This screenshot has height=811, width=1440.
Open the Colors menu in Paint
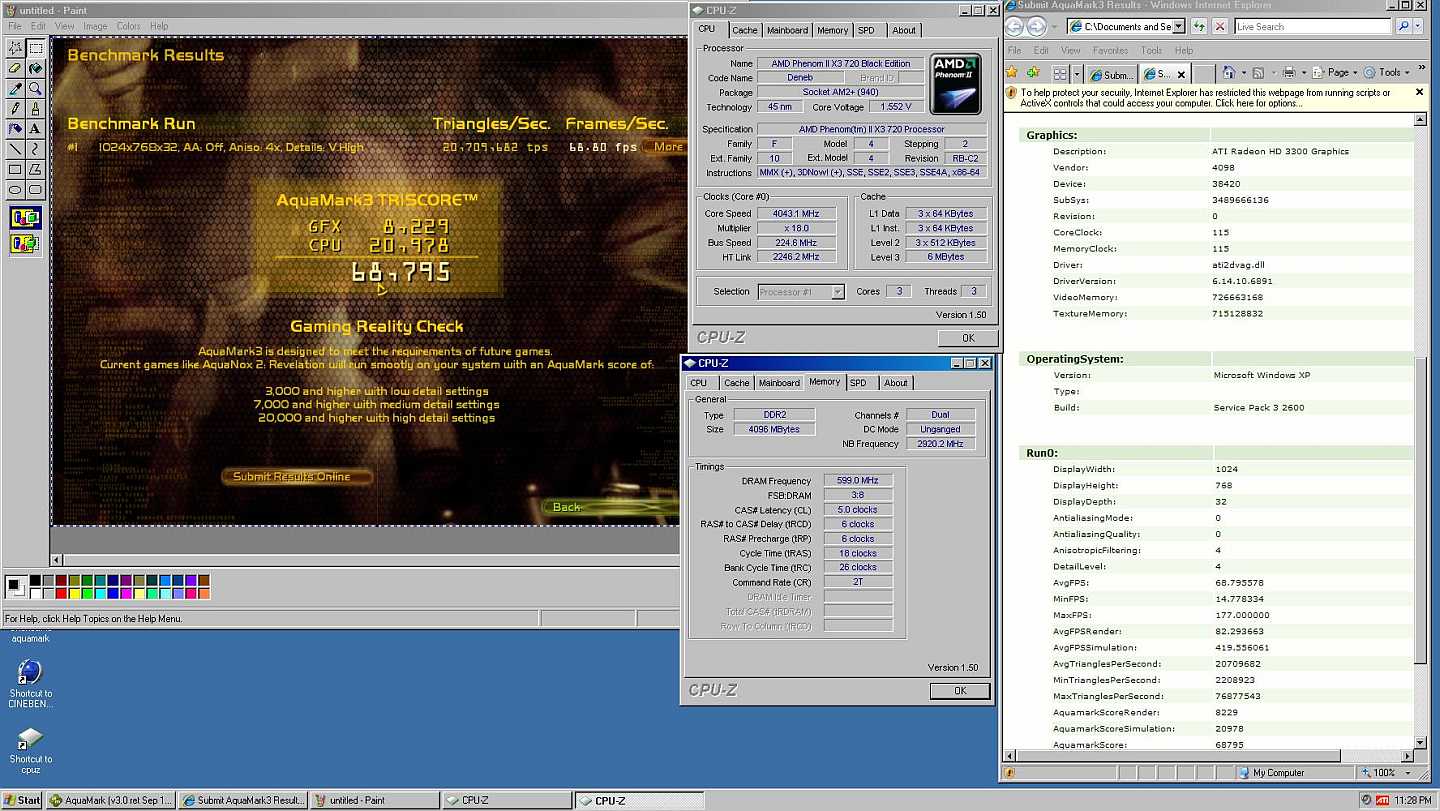tap(128, 26)
